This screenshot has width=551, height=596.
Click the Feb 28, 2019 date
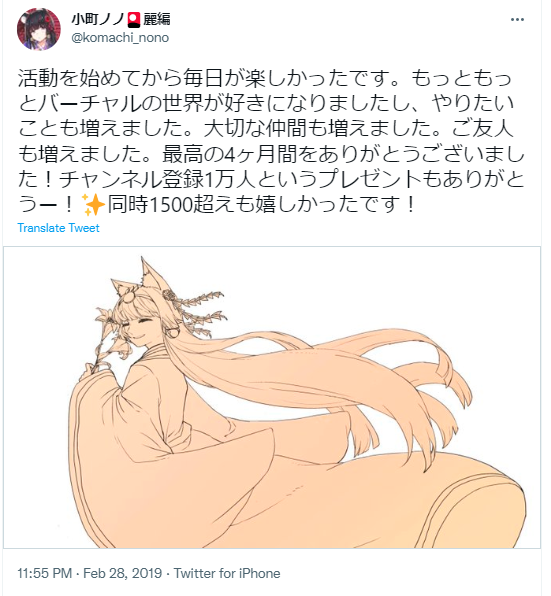122,573
